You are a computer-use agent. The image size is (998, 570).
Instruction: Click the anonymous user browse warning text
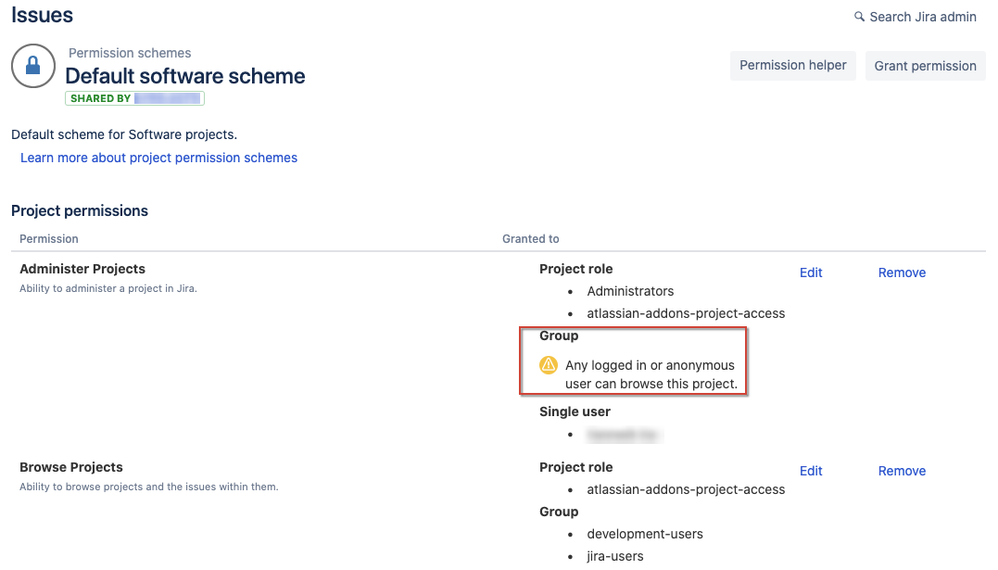(x=651, y=375)
